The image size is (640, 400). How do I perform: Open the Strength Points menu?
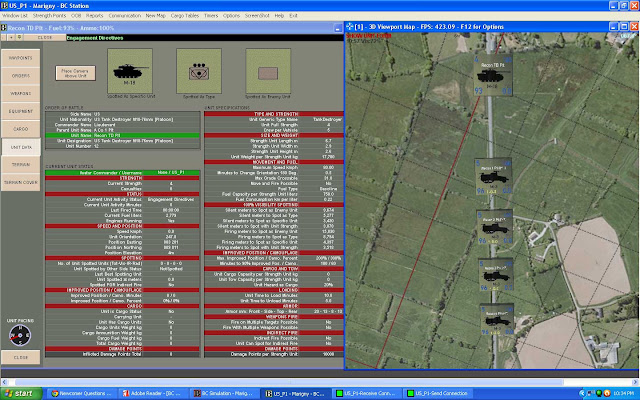coord(49,16)
